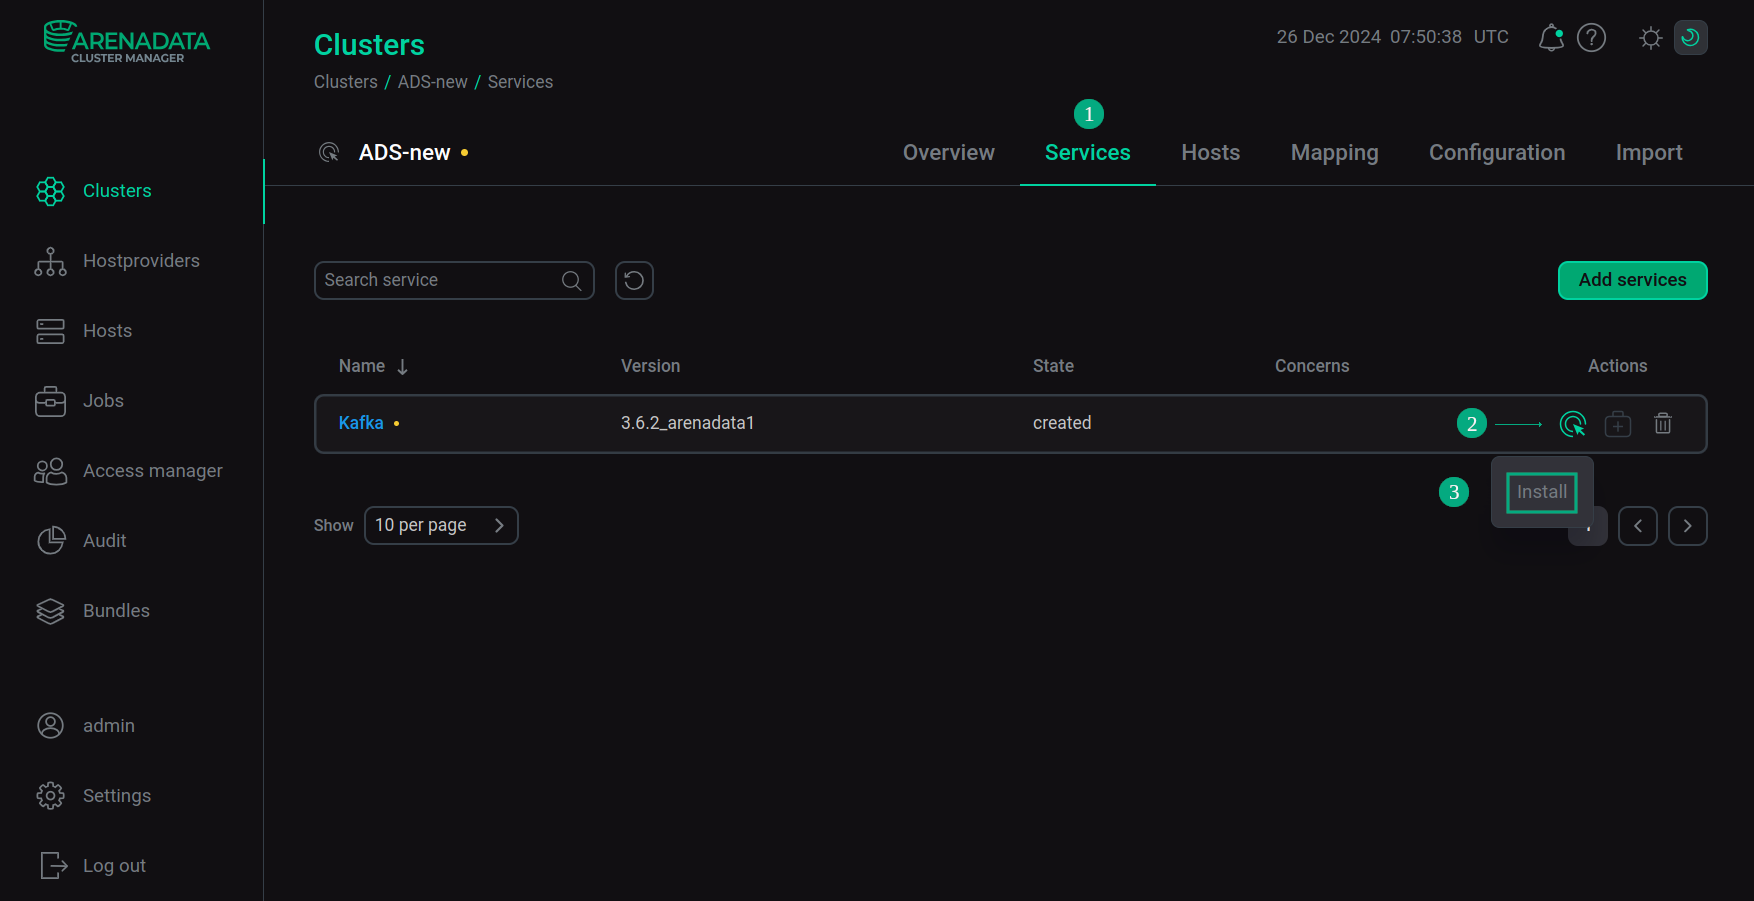Click the Add services button
1754x901 pixels.
click(x=1632, y=281)
